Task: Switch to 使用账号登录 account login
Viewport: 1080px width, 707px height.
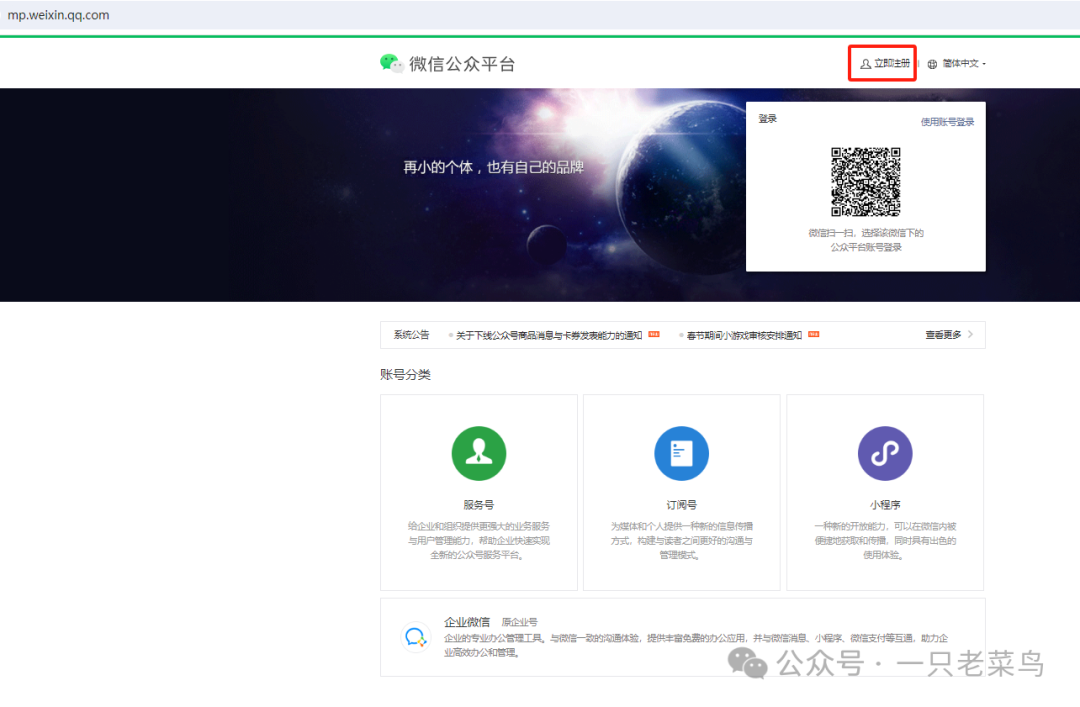Action: [x=947, y=122]
